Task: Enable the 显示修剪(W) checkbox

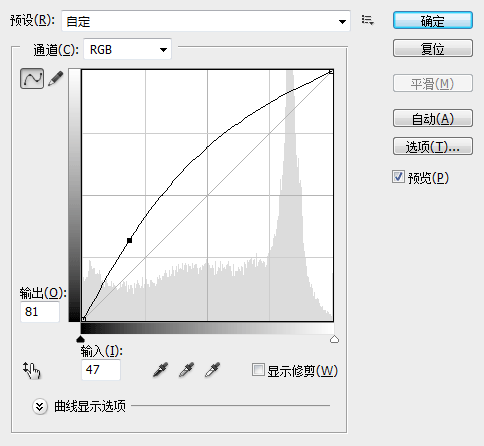Action: (258, 370)
